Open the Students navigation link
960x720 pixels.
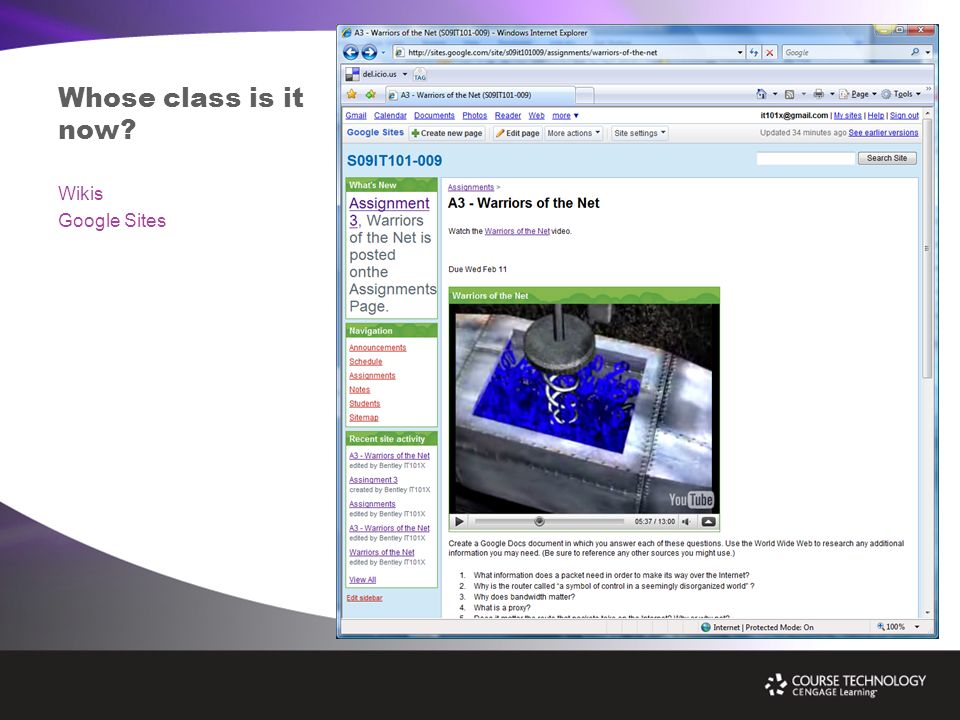point(364,404)
